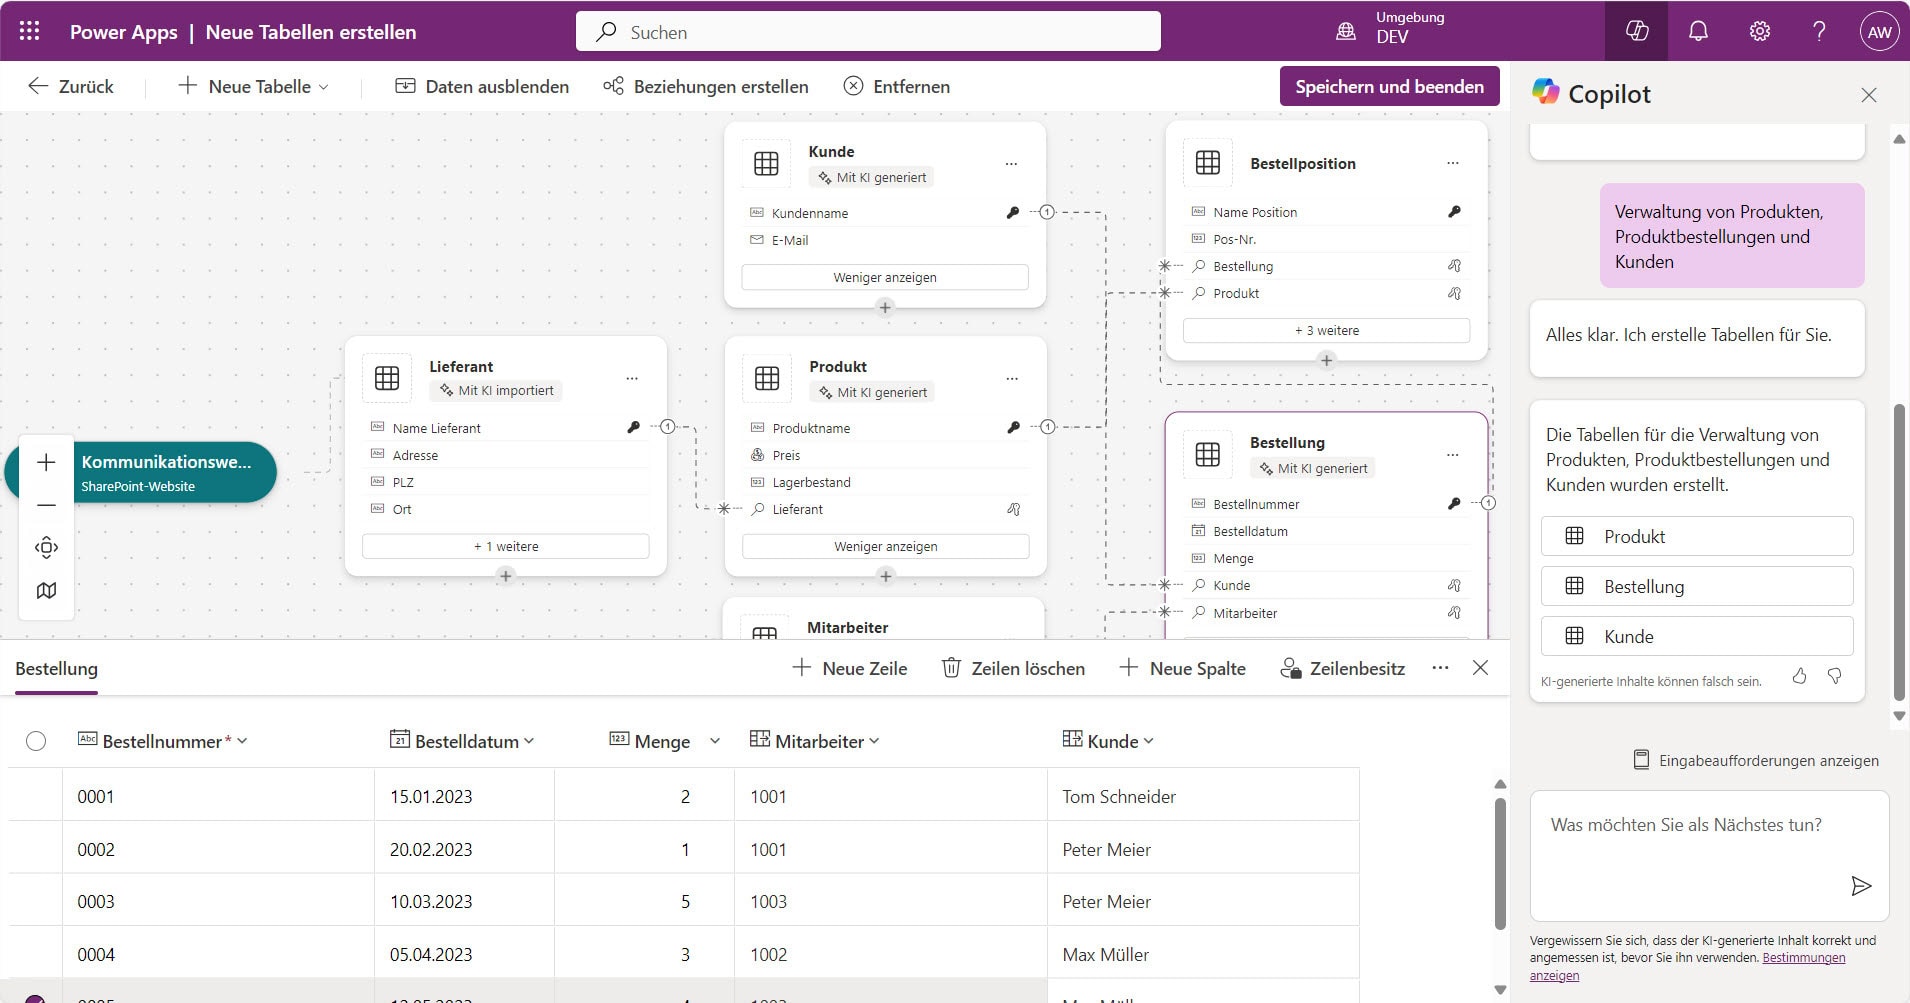Open Copilot from the header bar
This screenshot has height=1003, width=1910.
click(x=1637, y=31)
